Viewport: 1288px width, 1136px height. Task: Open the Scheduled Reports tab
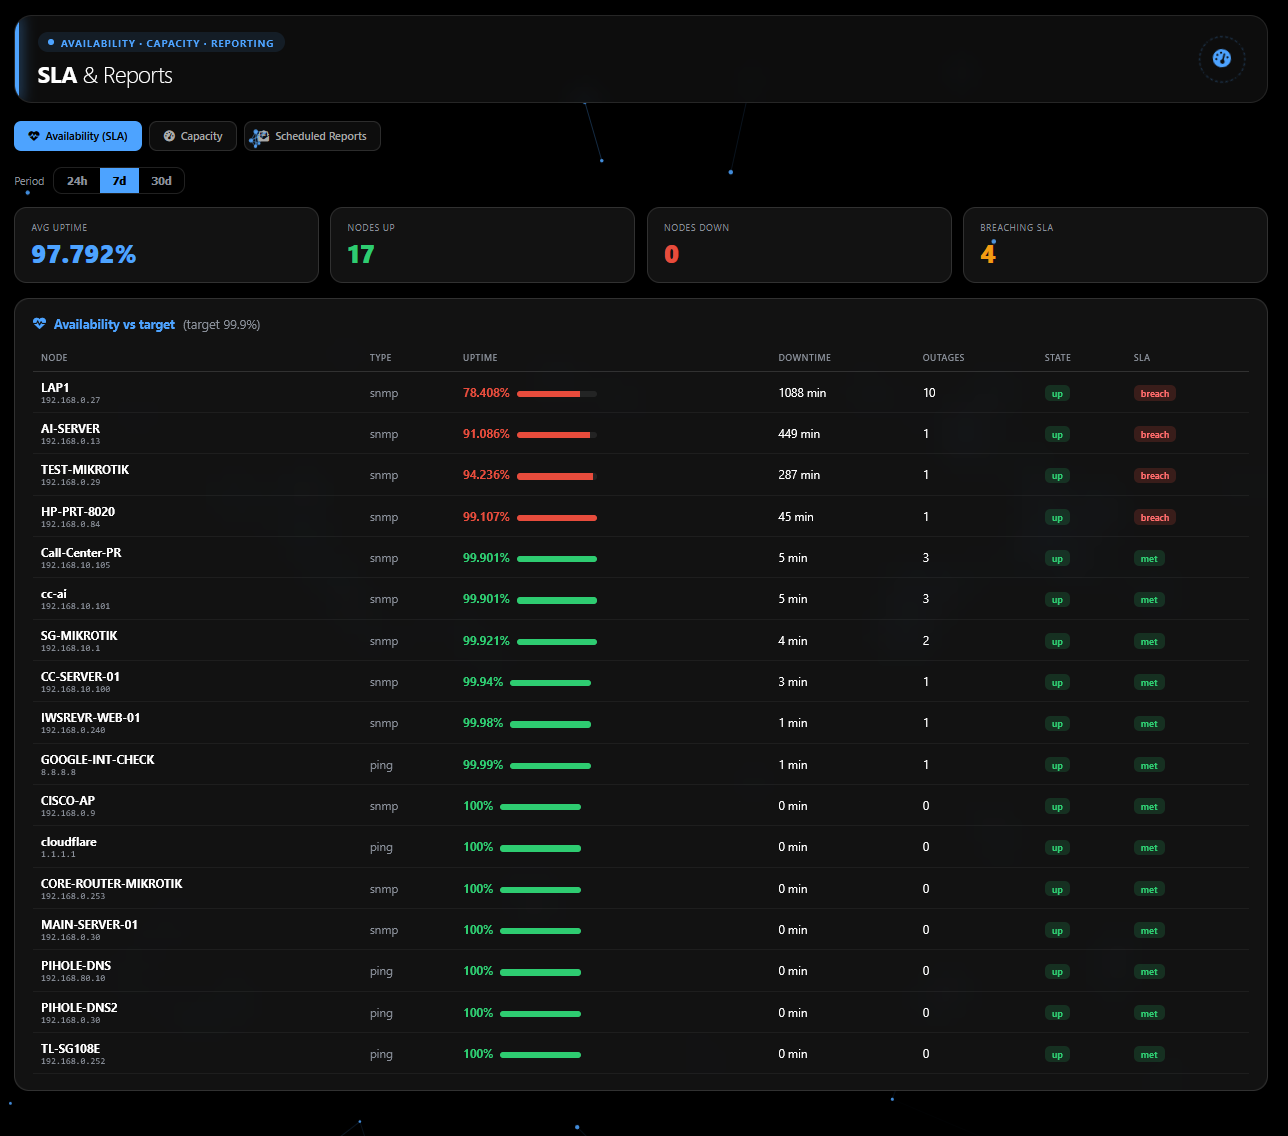point(312,136)
